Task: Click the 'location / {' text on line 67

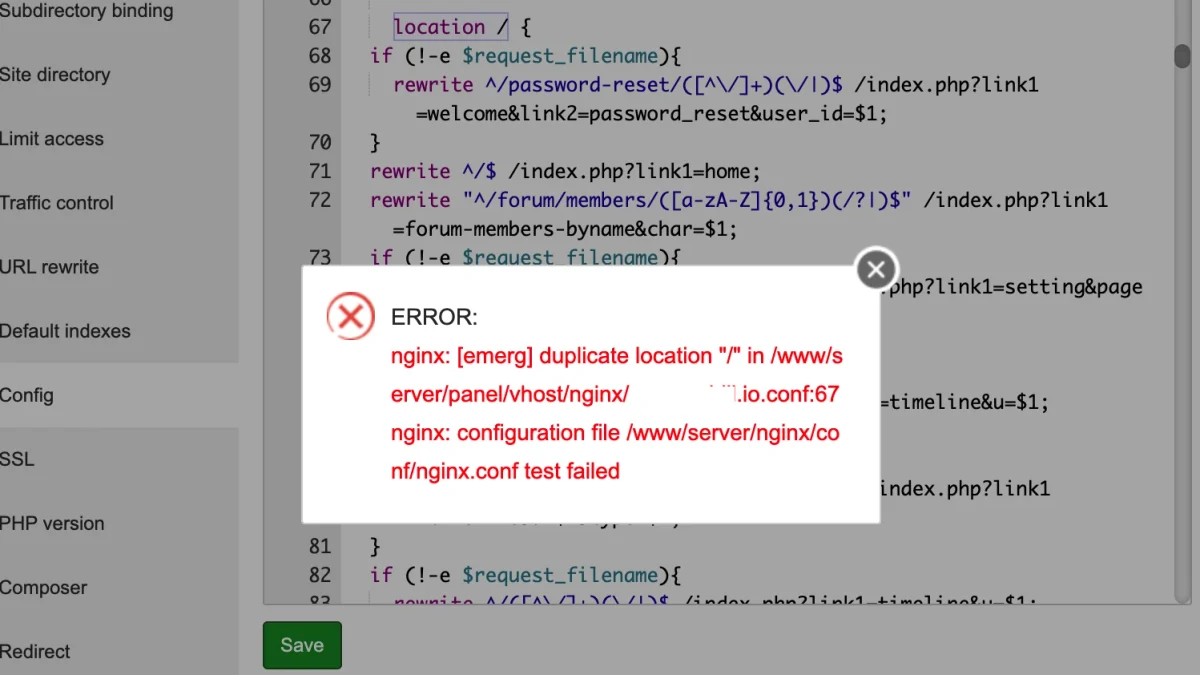Action: [463, 27]
